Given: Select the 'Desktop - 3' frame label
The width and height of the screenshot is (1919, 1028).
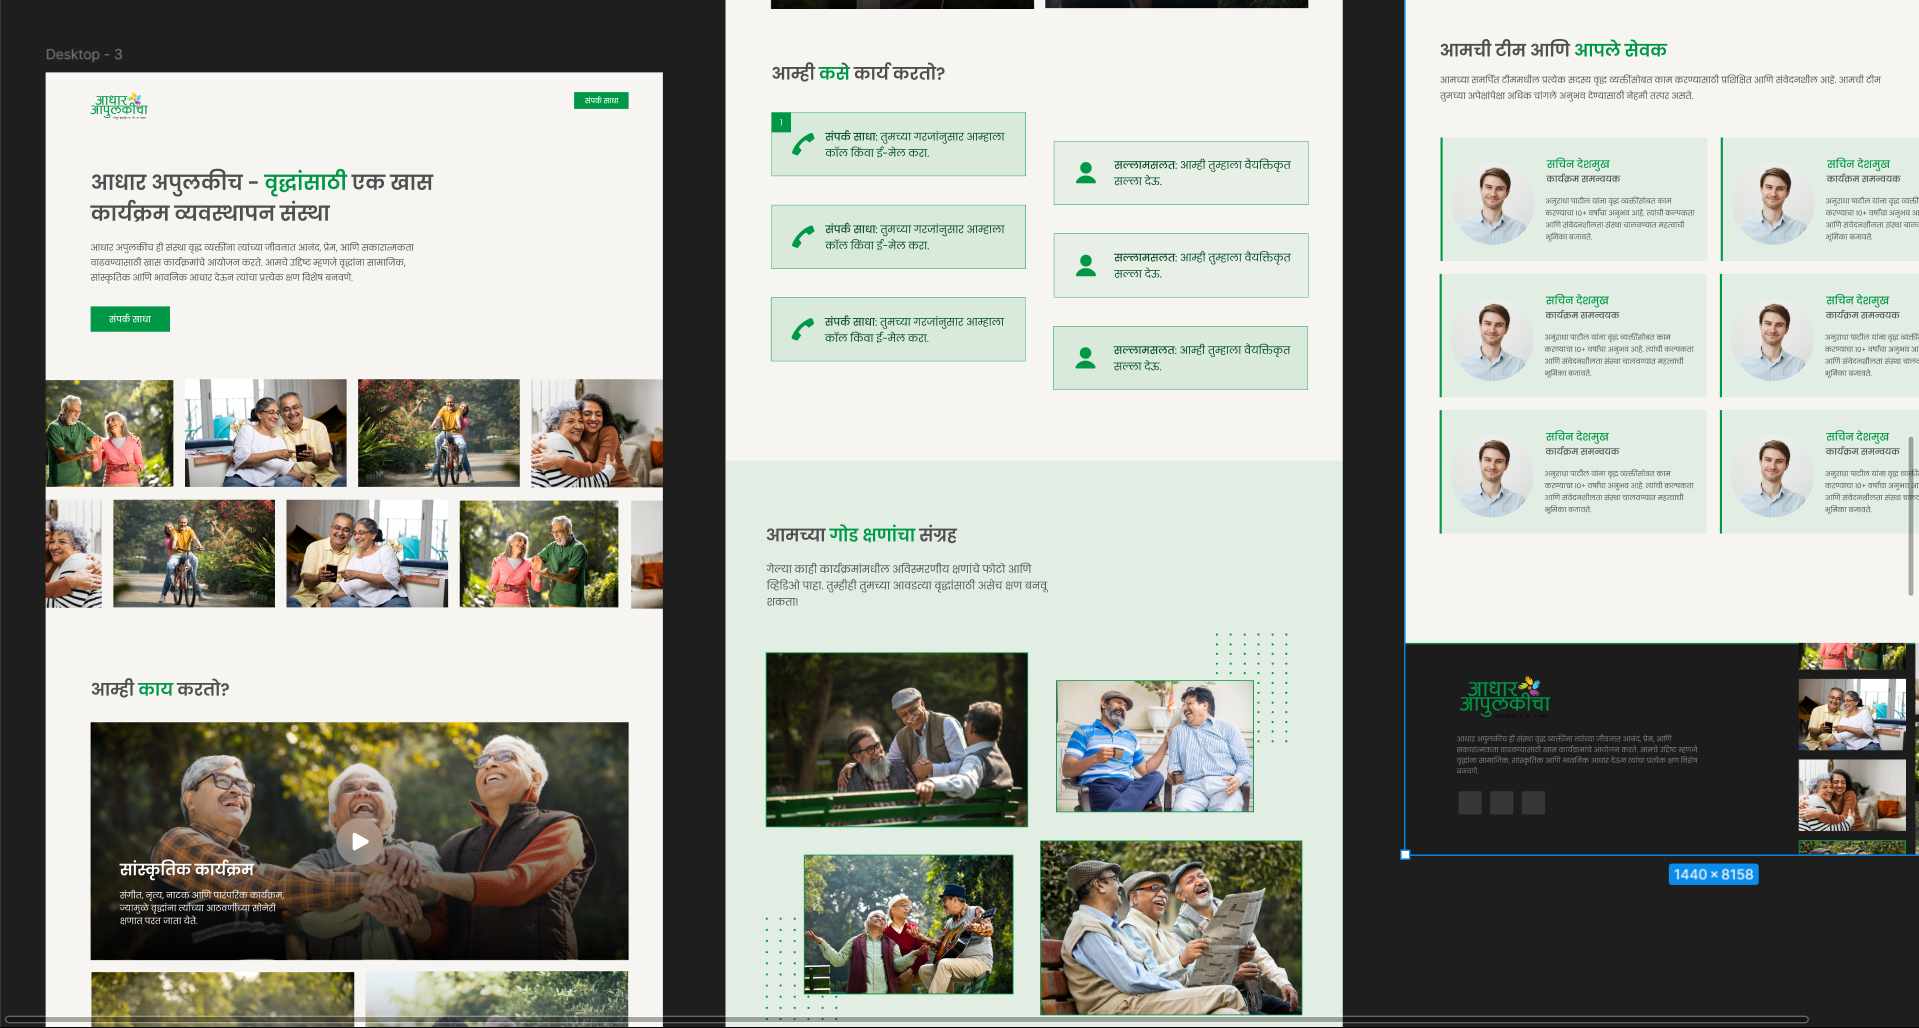Looking at the screenshot, I should 84,54.
